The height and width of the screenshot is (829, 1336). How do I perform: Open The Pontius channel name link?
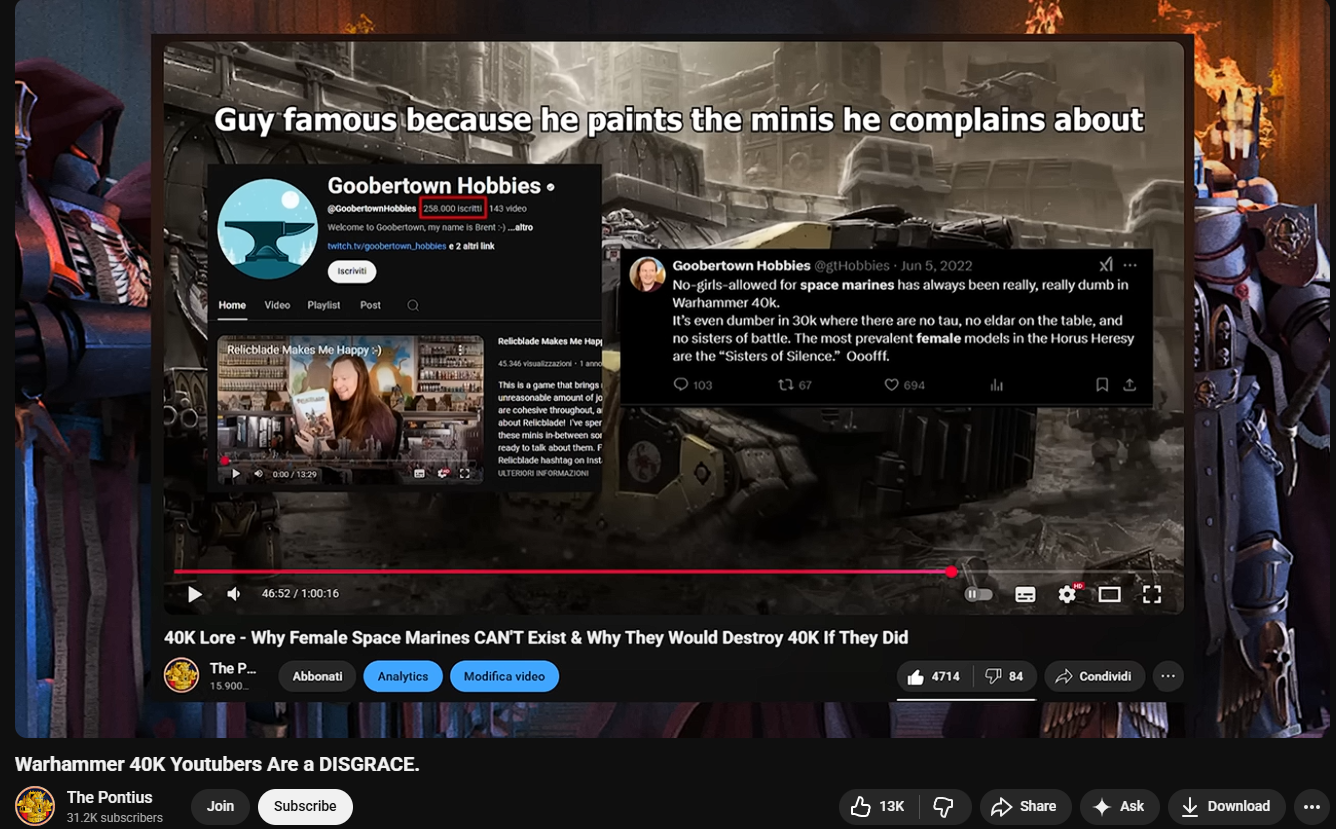109,797
